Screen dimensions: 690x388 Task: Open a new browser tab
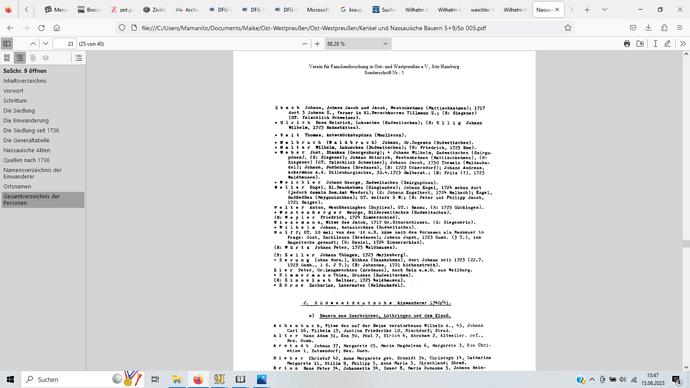pyautogui.click(x=587, y=10)
